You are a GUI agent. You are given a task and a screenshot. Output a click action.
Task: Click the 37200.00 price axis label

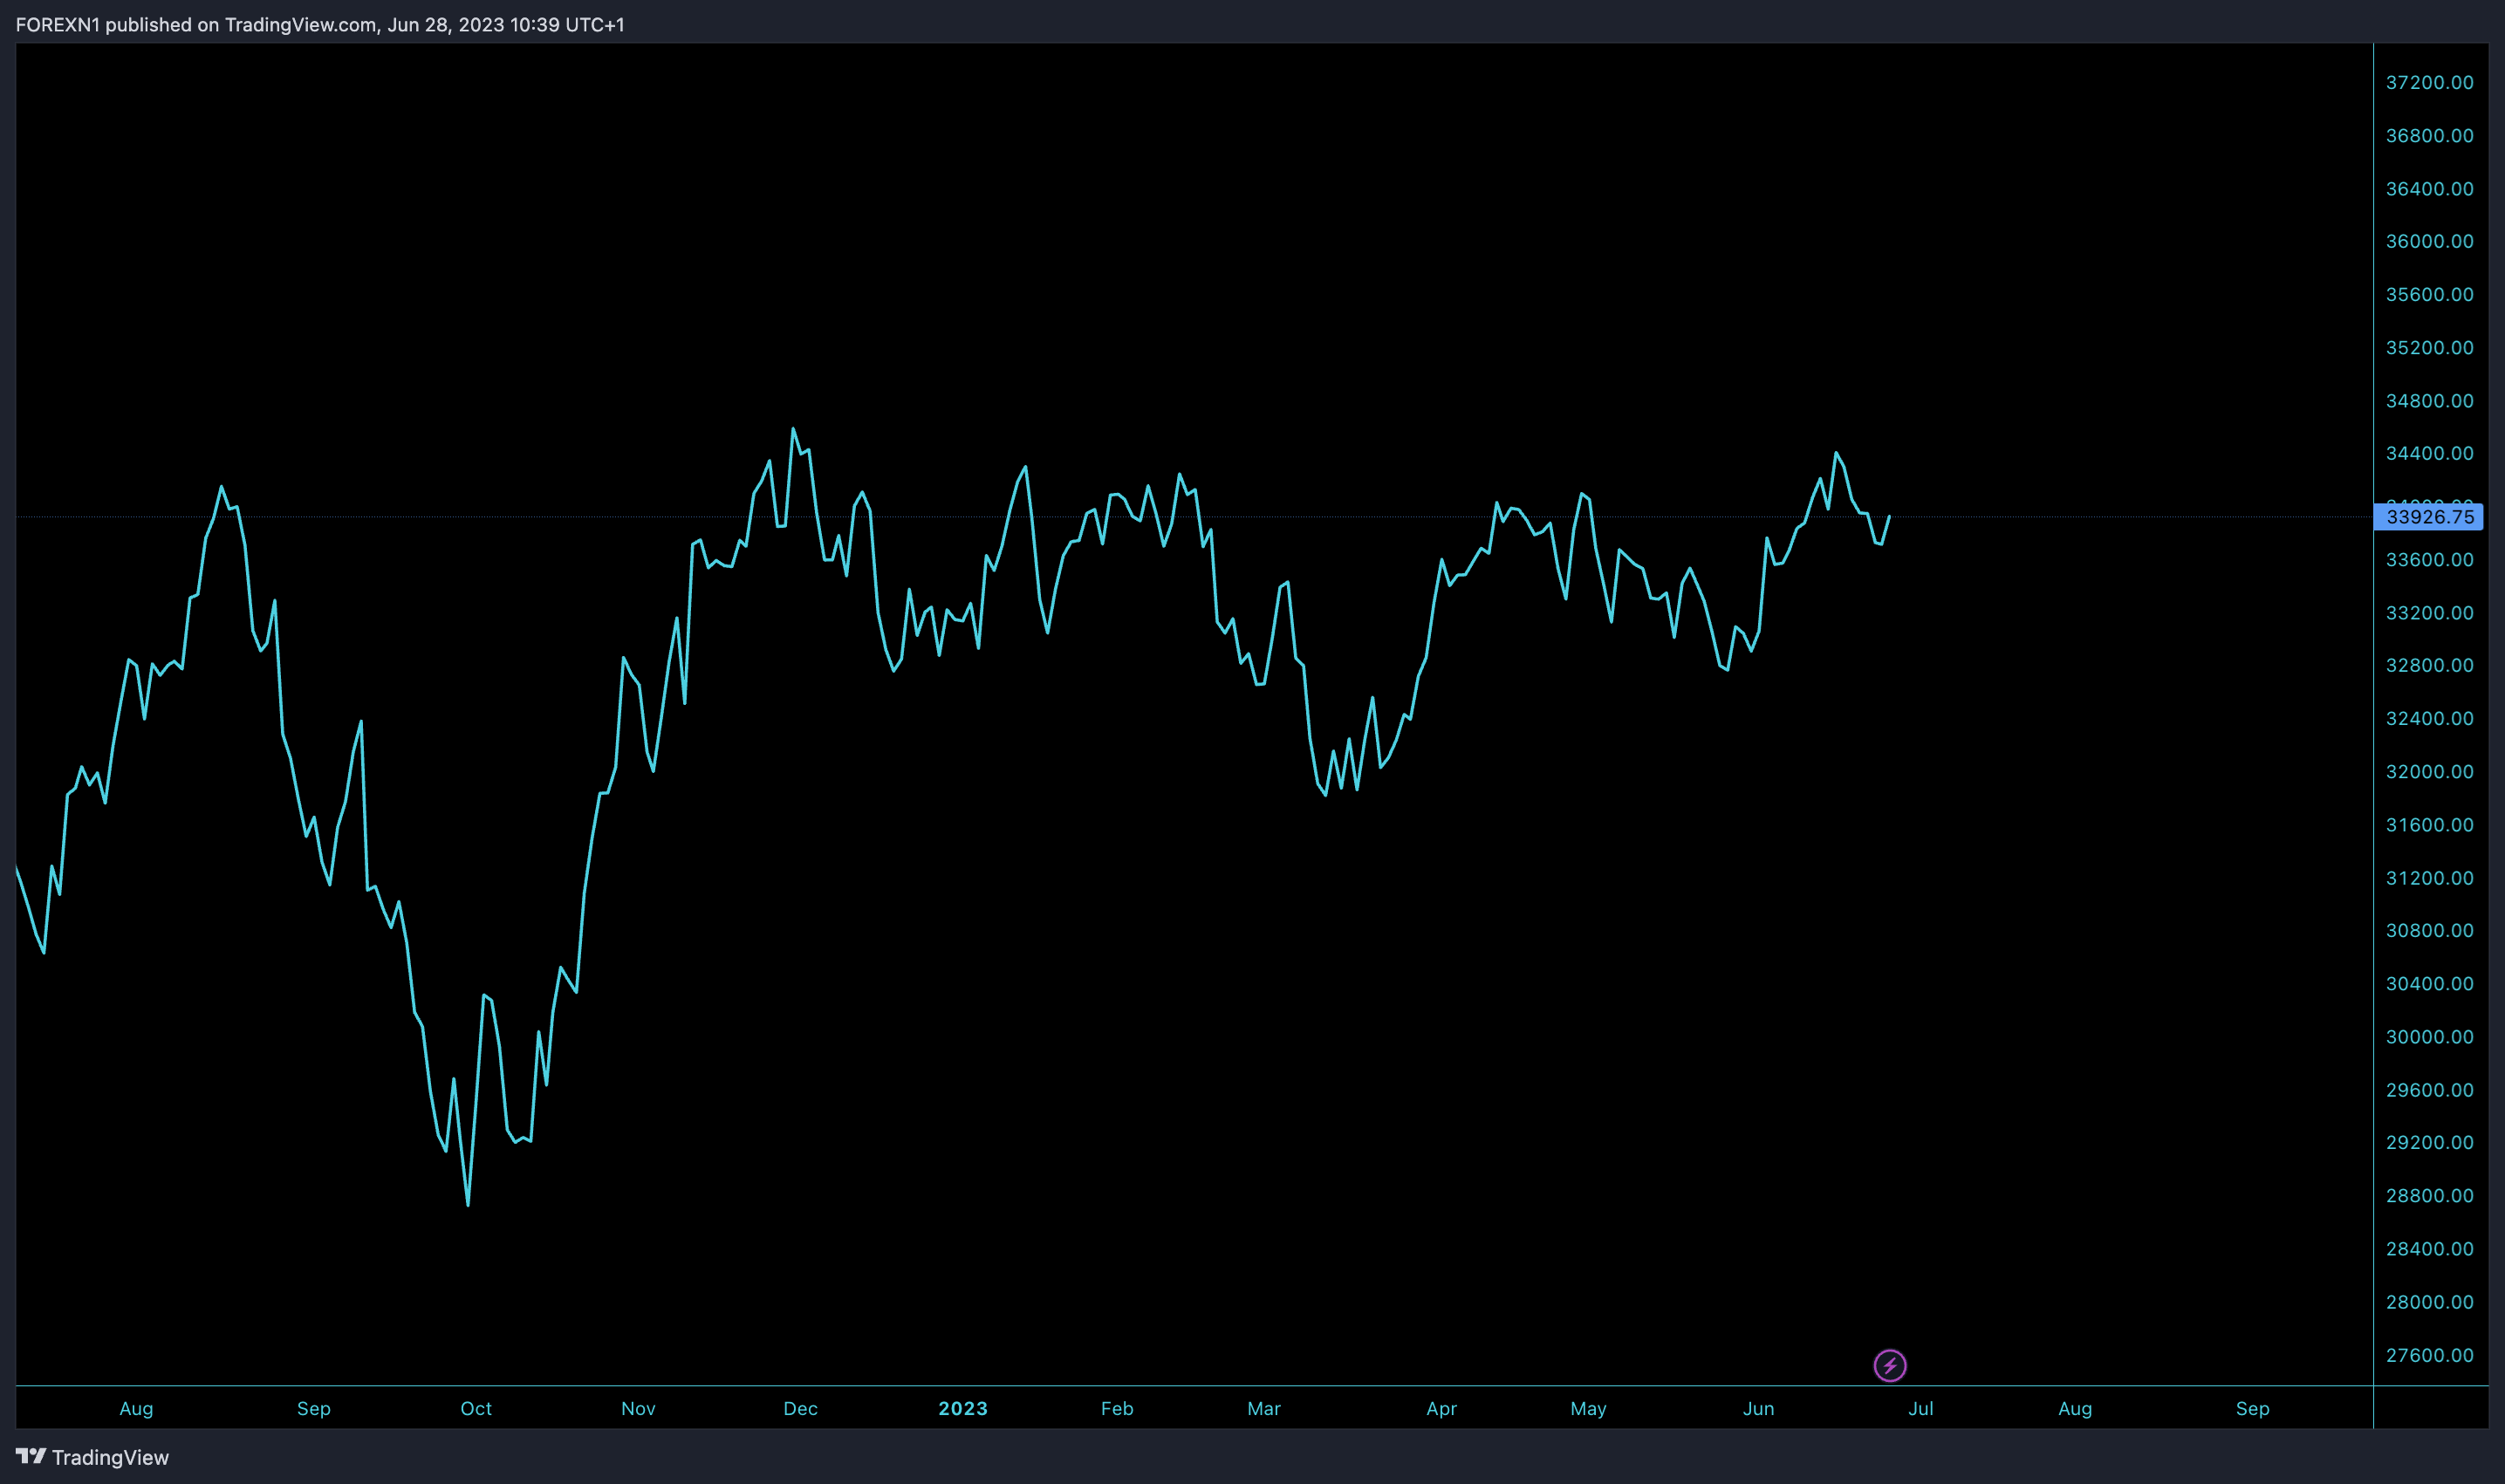tap(2429, 83)
